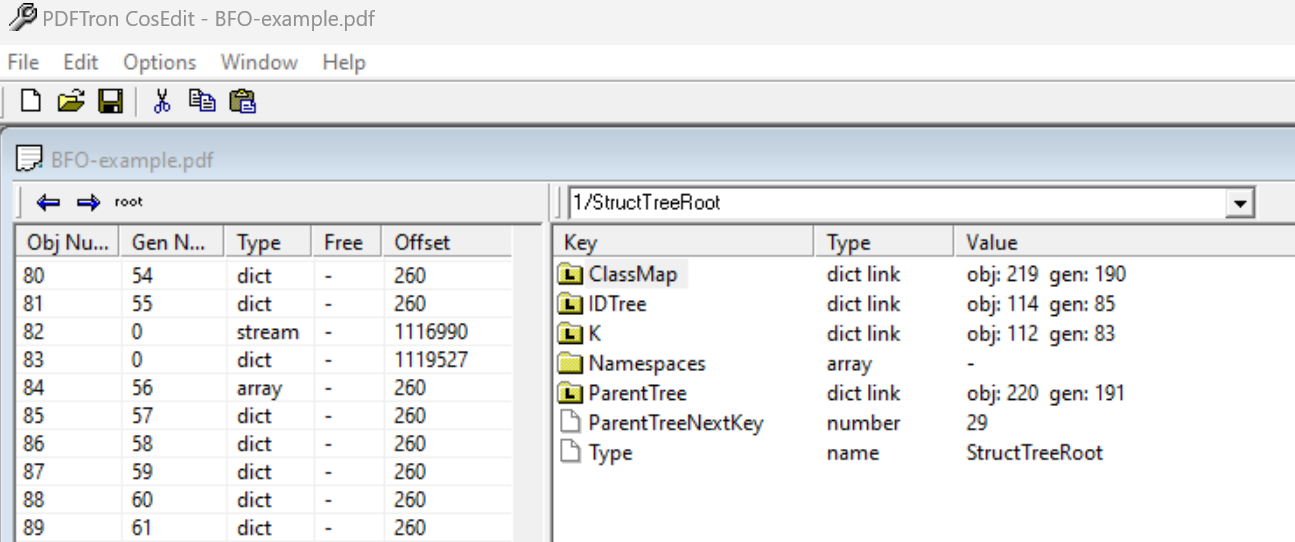
Task: Click the left table Type column header
Action: pyautogui.click(x=268, y=242)
